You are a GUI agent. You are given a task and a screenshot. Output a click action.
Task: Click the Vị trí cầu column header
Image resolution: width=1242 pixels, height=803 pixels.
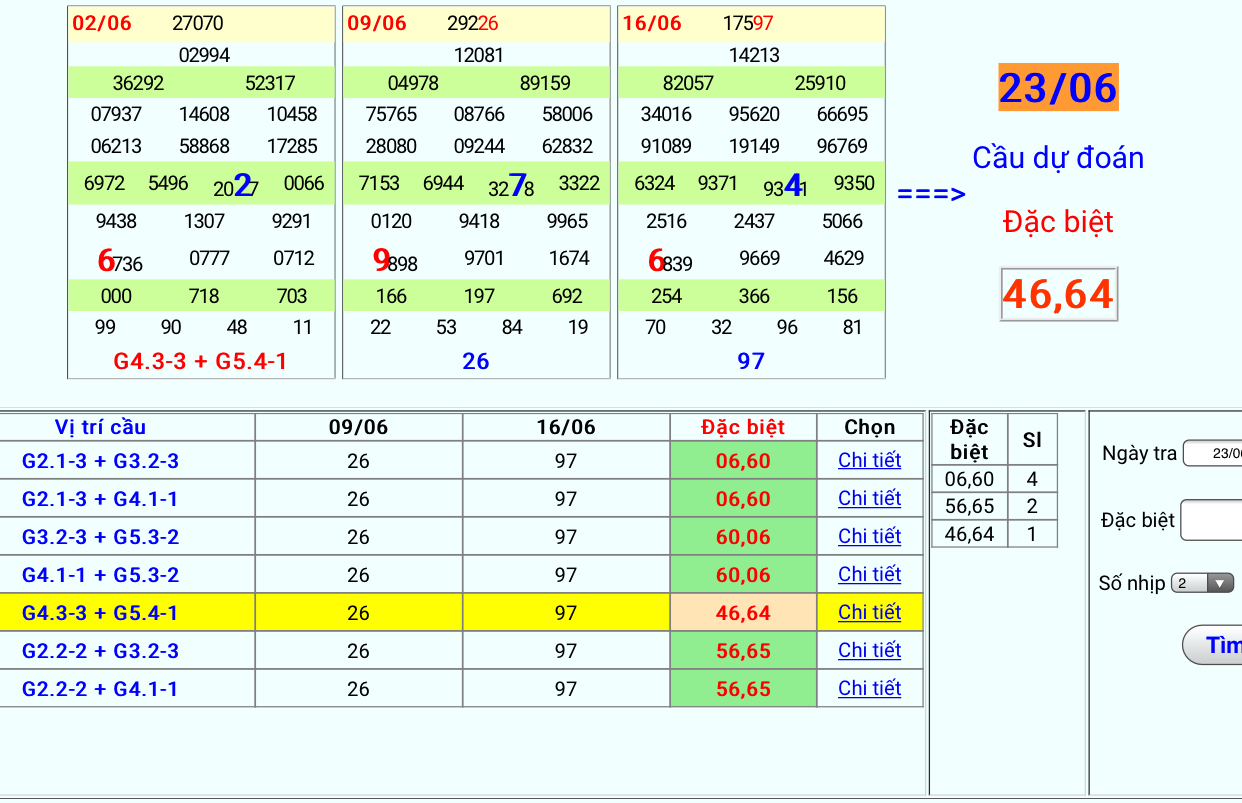[100, 427]
